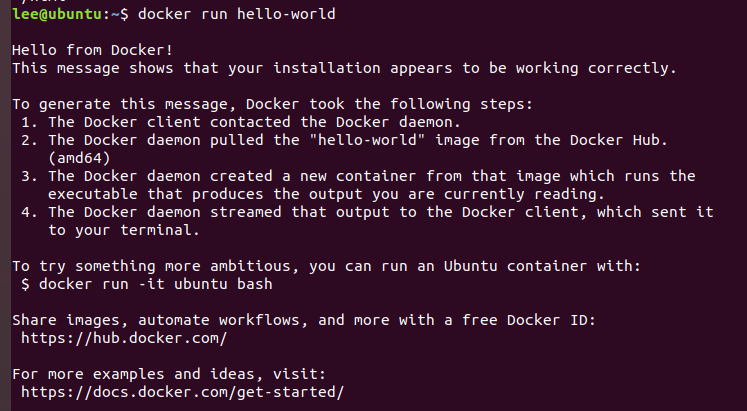
Task: Click the 'to your terminal.' line
Action: [124, 231]
